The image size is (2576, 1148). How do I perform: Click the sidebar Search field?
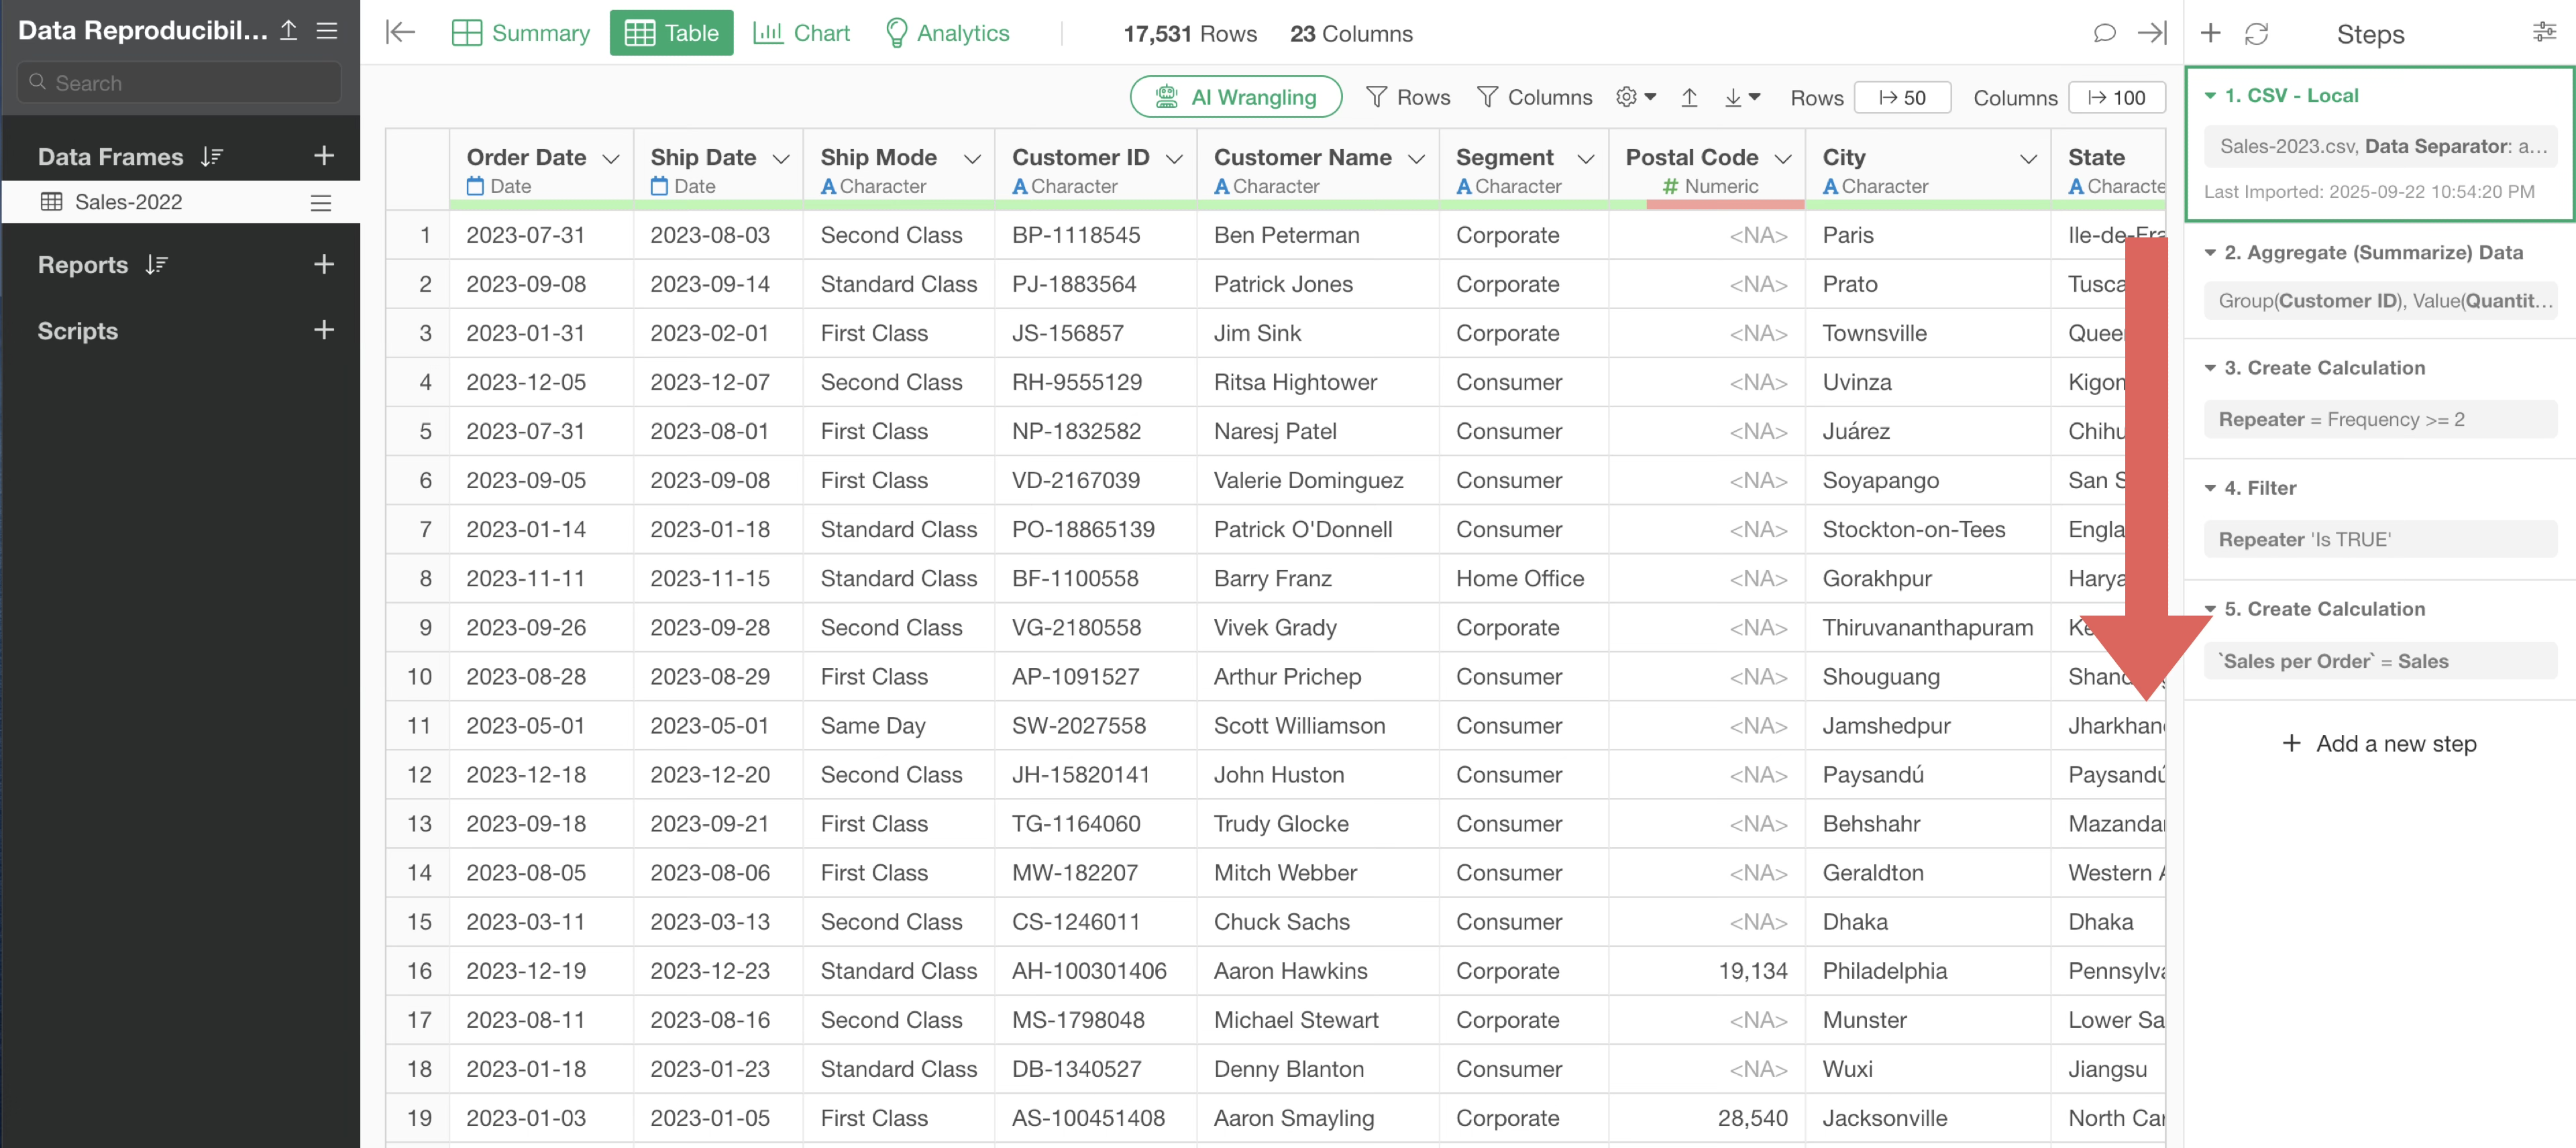click(x=180, y=83)
